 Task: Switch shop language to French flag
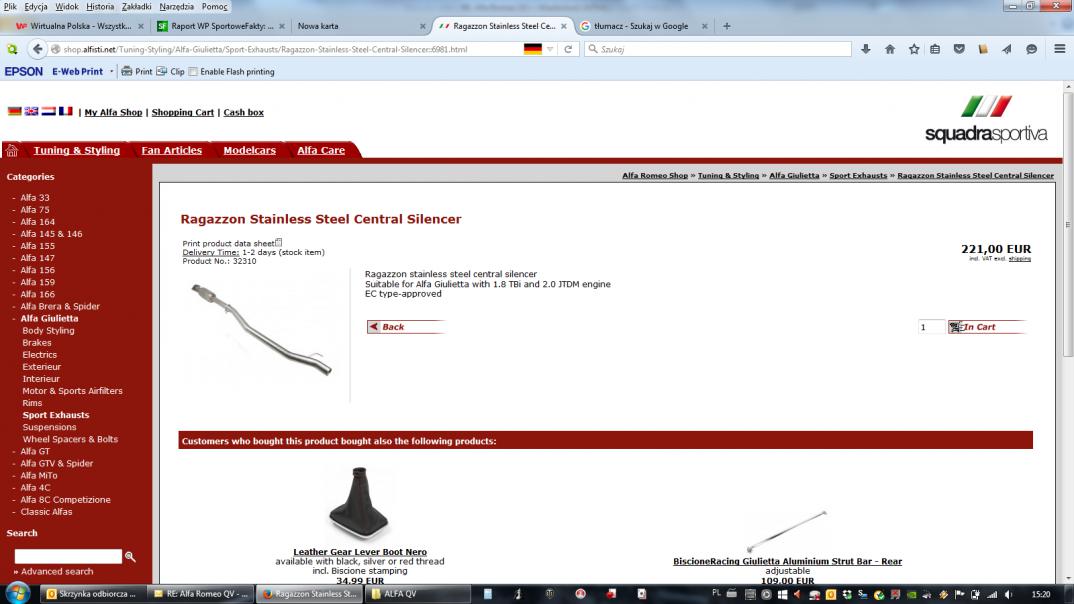point(66,111)
